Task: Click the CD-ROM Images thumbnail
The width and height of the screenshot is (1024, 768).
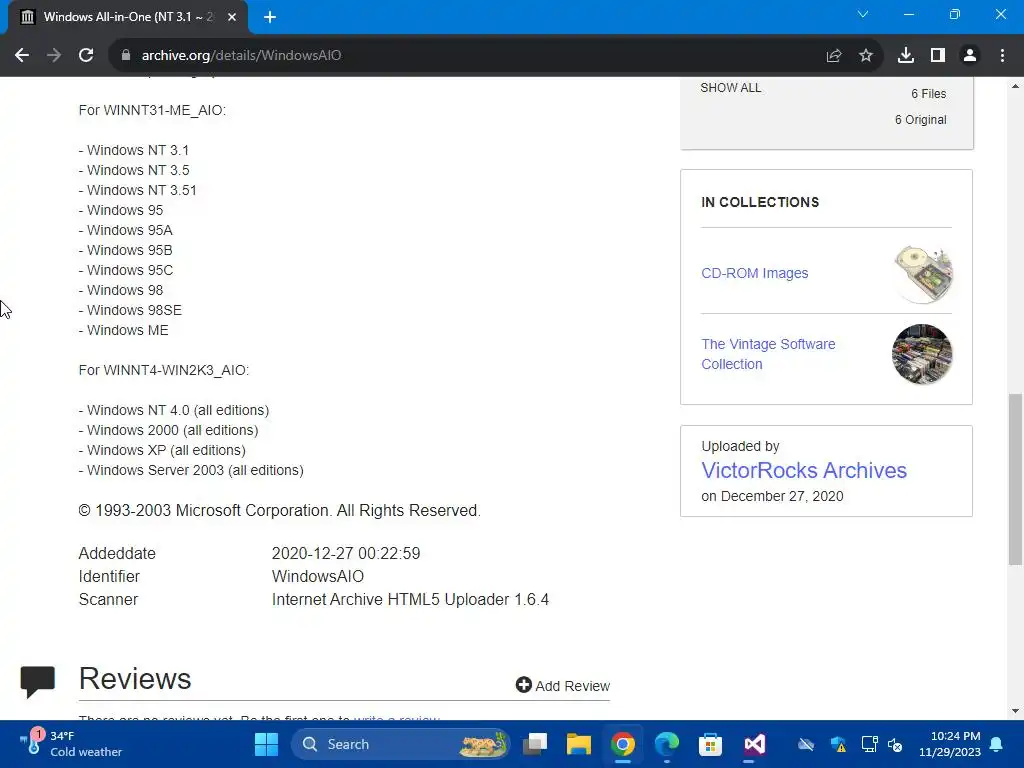Action: pos(923,274)
